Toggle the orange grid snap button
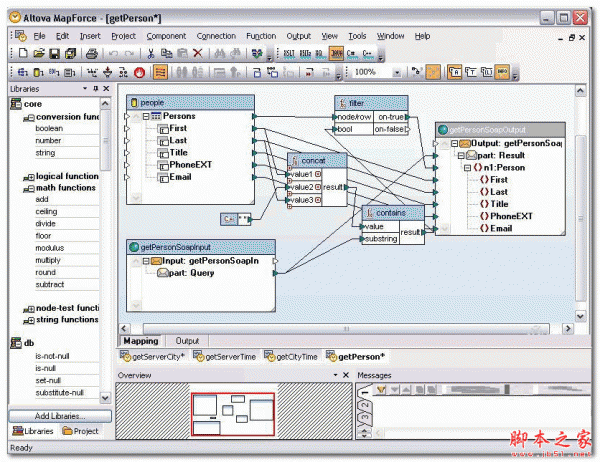The image size is (600, 462). pos(433,72)
